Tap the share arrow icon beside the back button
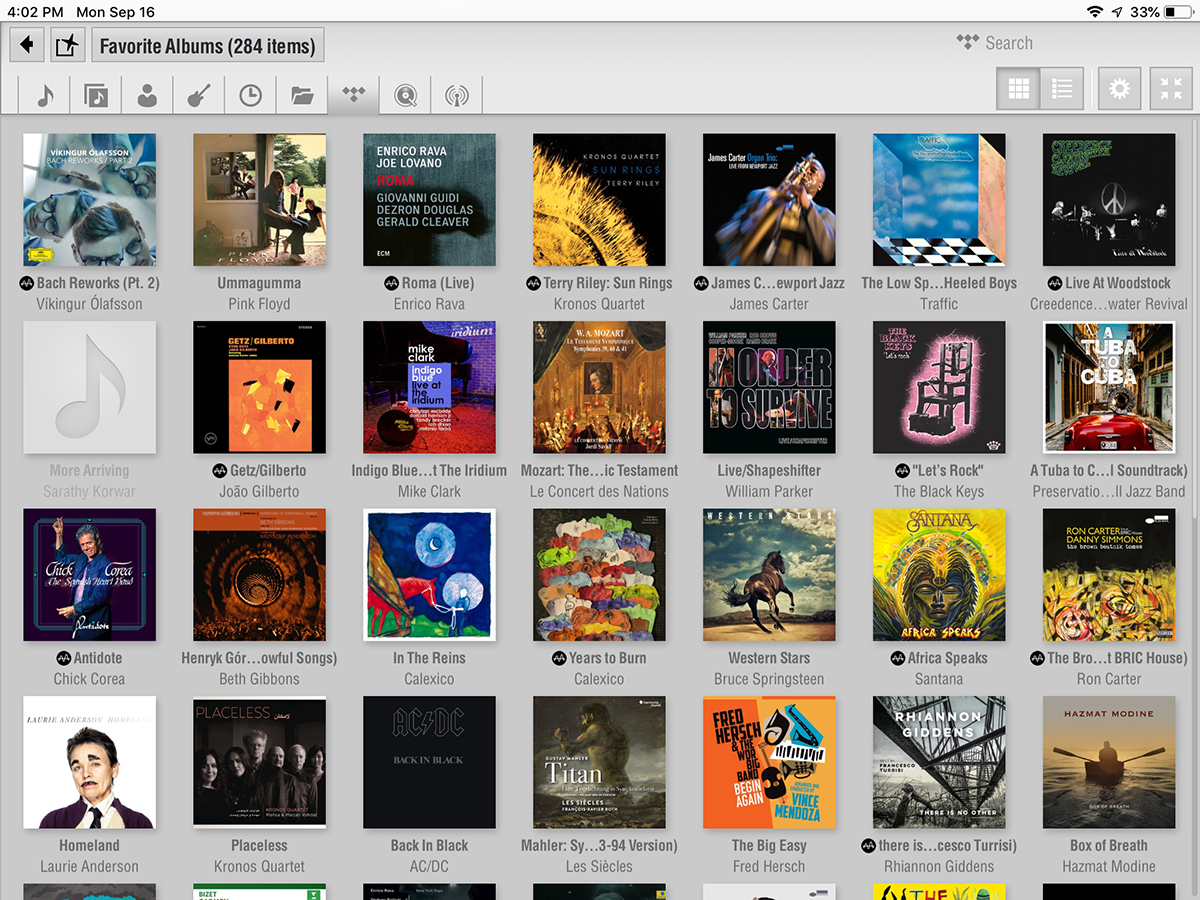1200x900 pixels. (66, 45)
